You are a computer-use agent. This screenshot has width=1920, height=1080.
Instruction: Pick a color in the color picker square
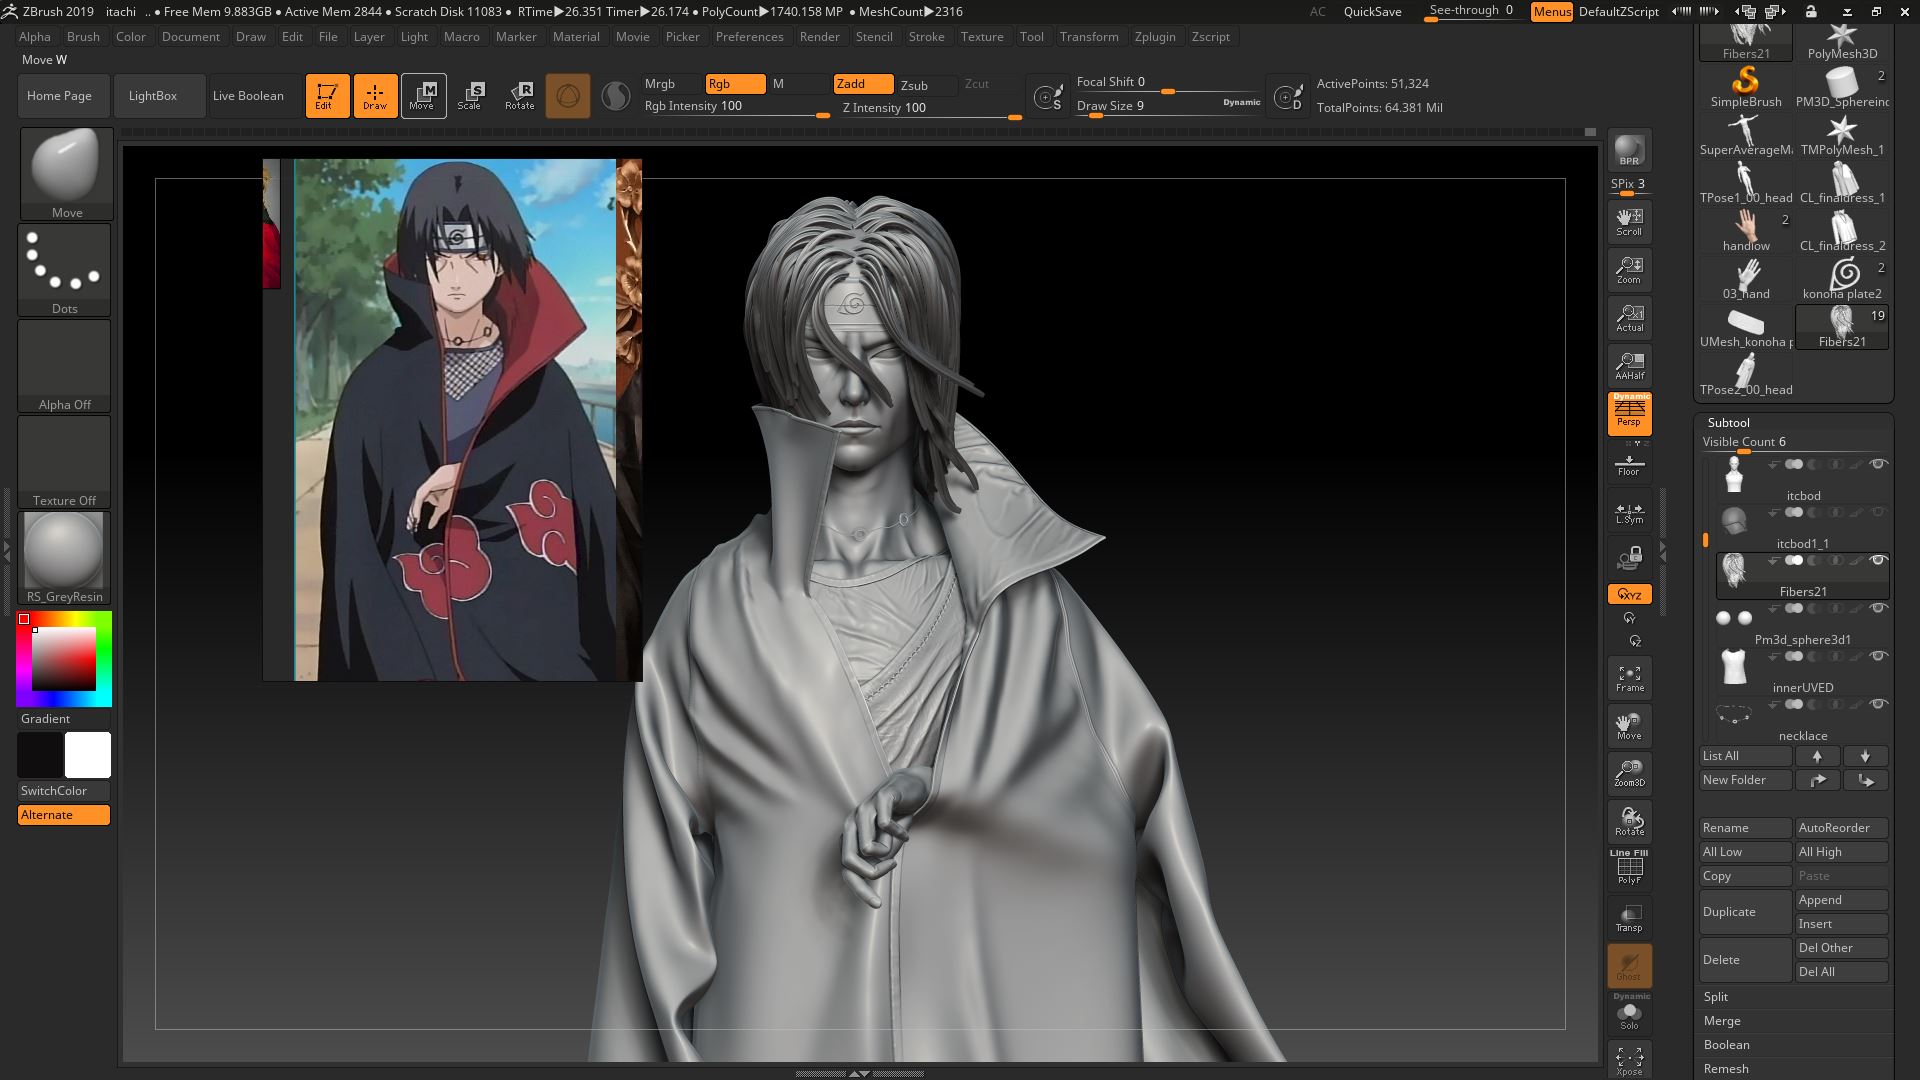pyautogui.click(x=64, y=658)
